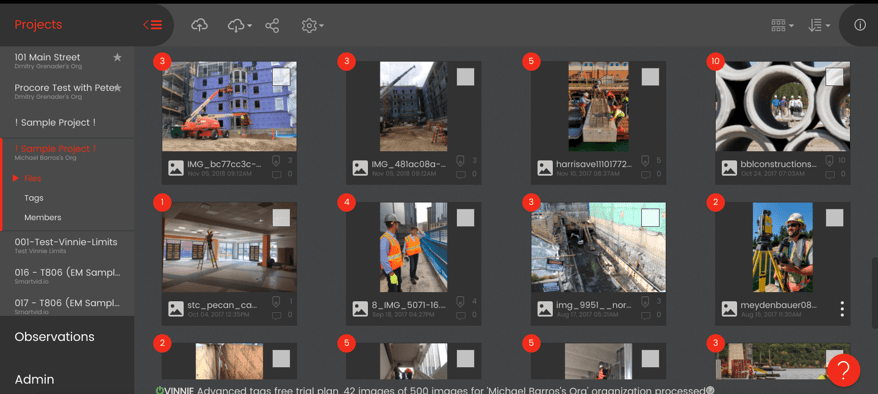This screenshot has height=394, width=878.
Task: Select checkbox on 8_IMG_5071-16 image
Action: tap(465, 218)
